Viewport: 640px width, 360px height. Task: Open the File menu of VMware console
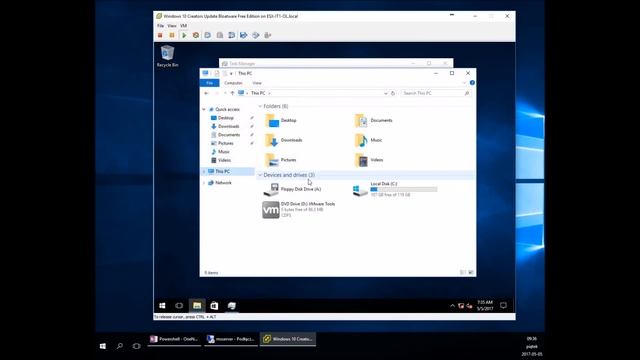(160, 26)
